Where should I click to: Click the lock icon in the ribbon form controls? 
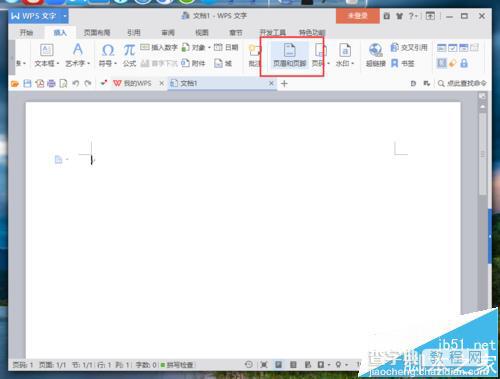pyautogui.click(x=464, y=63)
